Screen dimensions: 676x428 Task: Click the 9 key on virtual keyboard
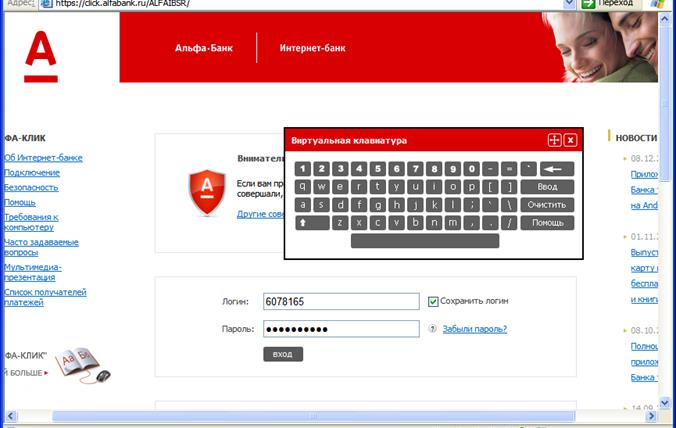[x=453, y=169]
